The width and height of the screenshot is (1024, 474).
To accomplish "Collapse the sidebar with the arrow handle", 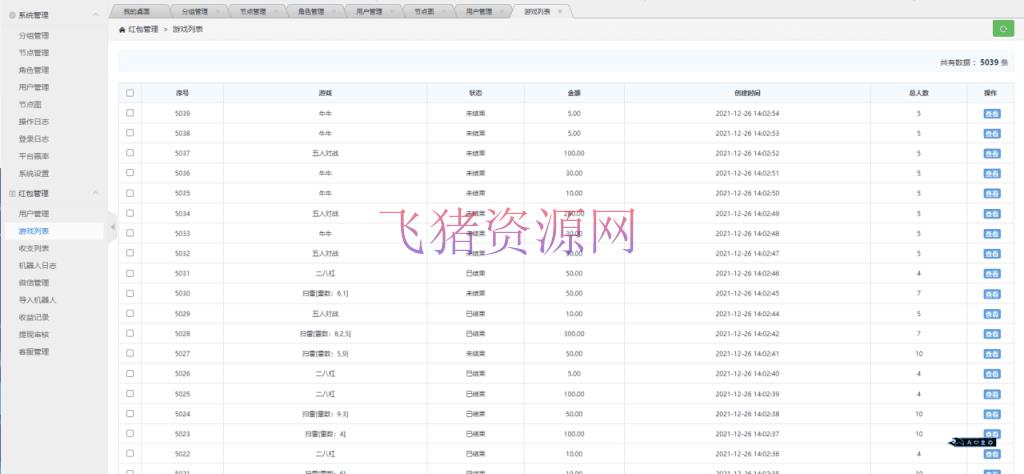I will click(x=112, y=227).
